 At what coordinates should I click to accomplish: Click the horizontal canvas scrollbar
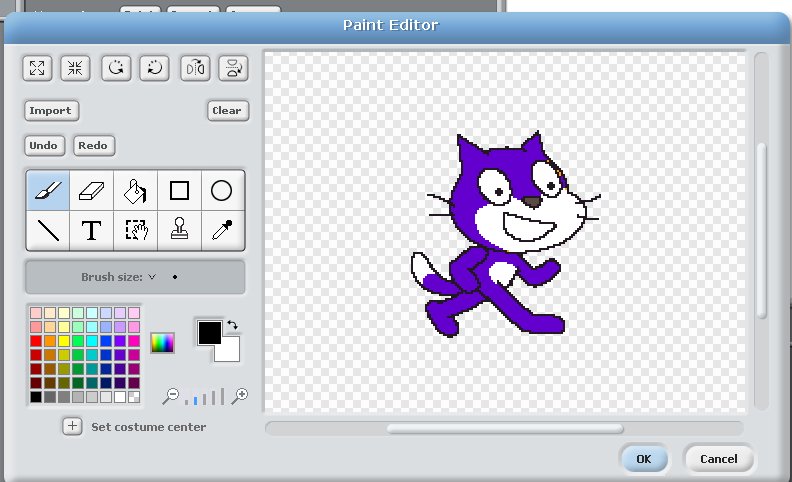click(505, 429)
